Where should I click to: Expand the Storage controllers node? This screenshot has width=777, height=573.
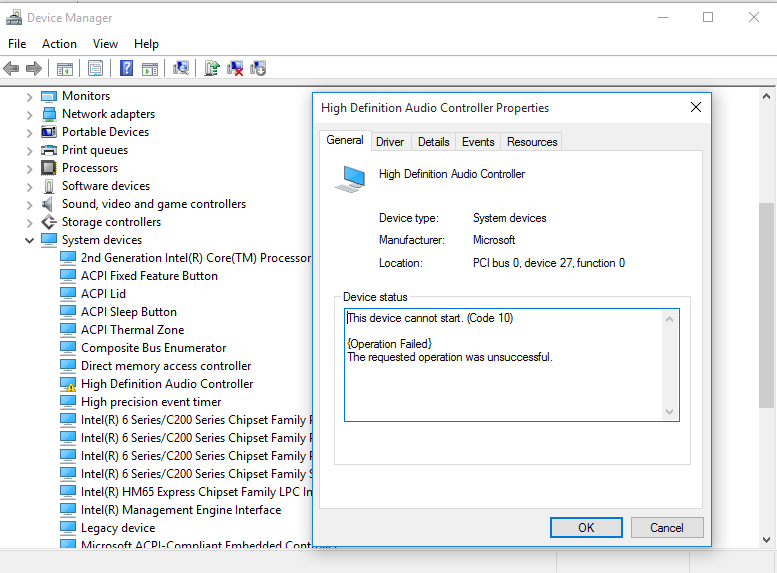(x=29, y=223)
